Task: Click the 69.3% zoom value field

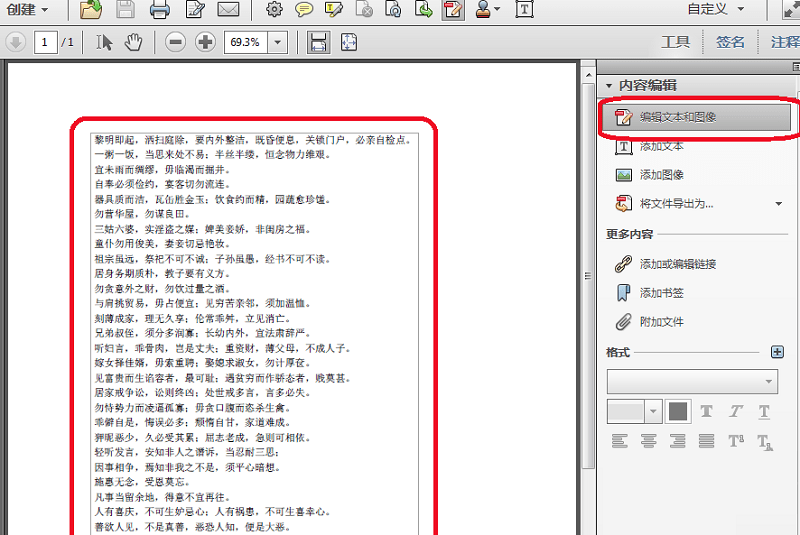Action: click(x=245, y=42)
